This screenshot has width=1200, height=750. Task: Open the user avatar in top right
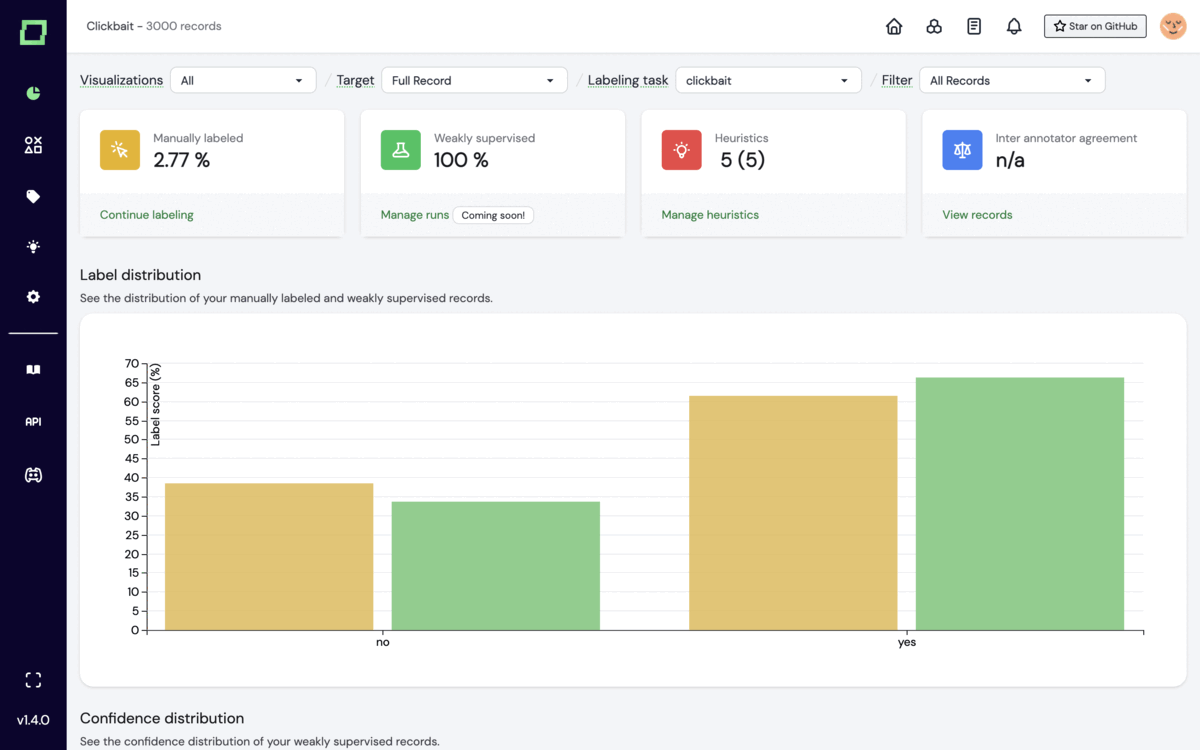click(1173, 26)
